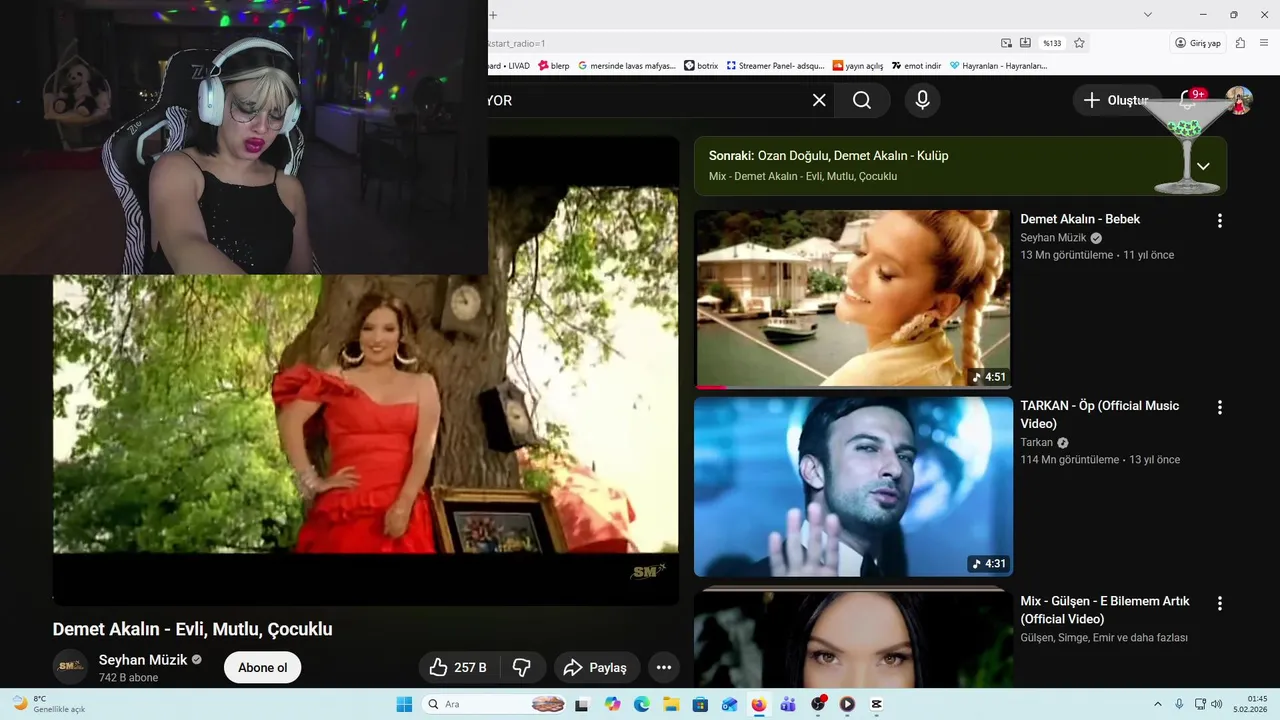Dislike the video with thumbs-down button
This screenshot has height=720, width=1280.
(522, 667)
